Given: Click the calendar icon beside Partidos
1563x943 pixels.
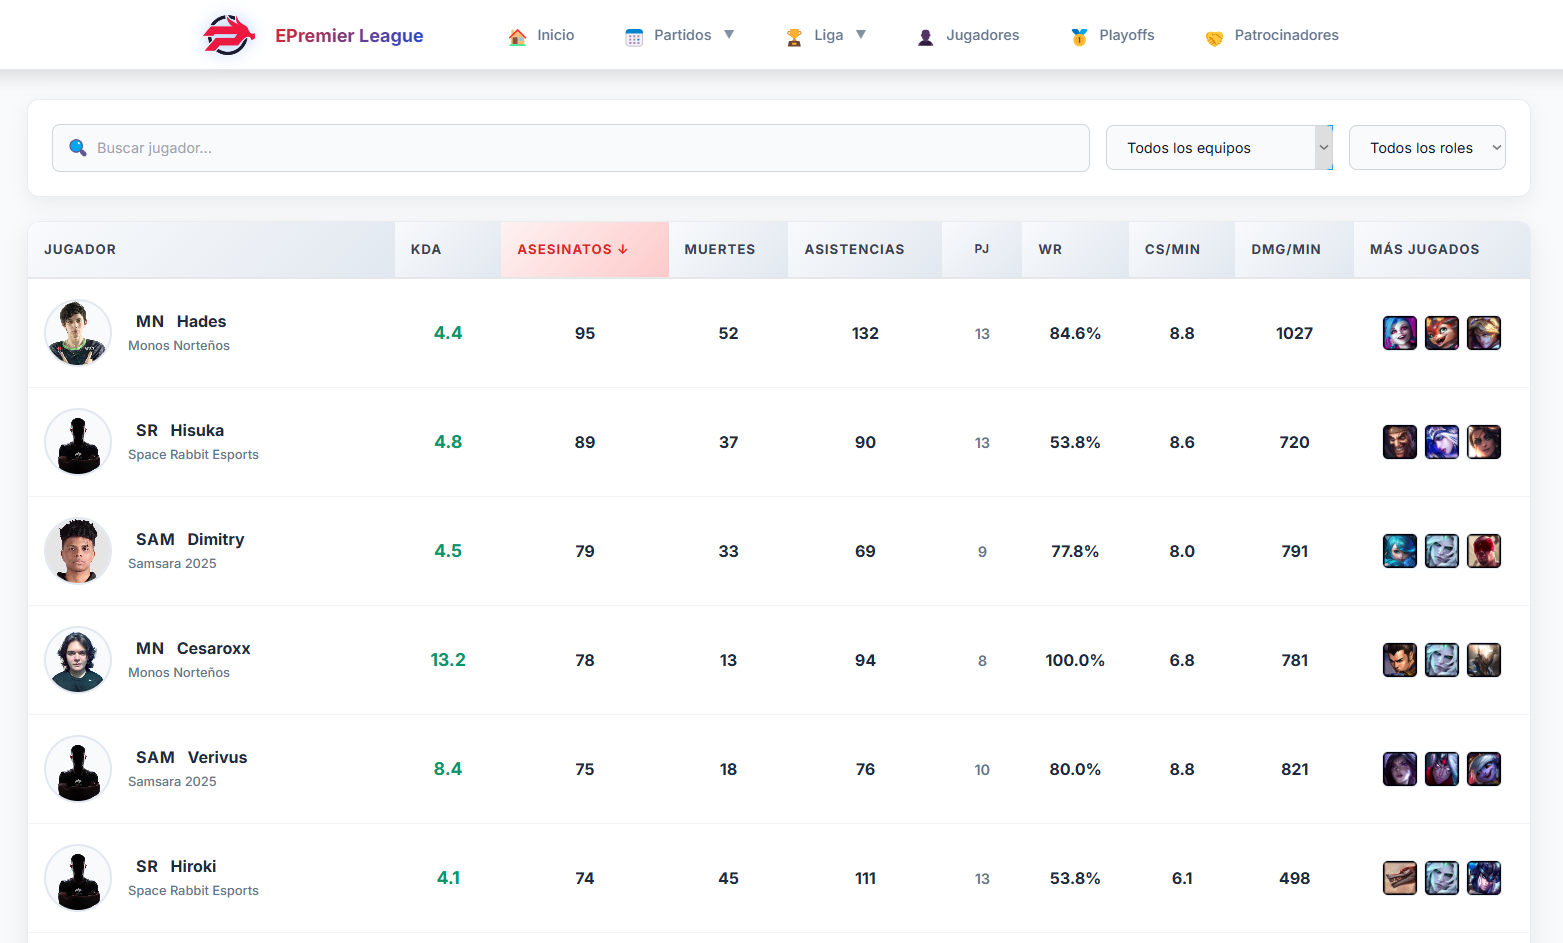Looking at the screenshot, I should [x=634, y=37].
